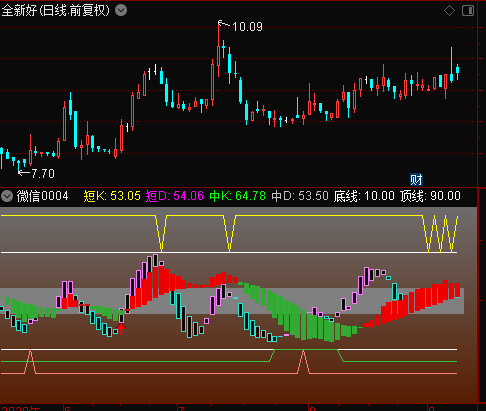
Task: Click the 顶线: 90.00 label
Action: (430, 196)
